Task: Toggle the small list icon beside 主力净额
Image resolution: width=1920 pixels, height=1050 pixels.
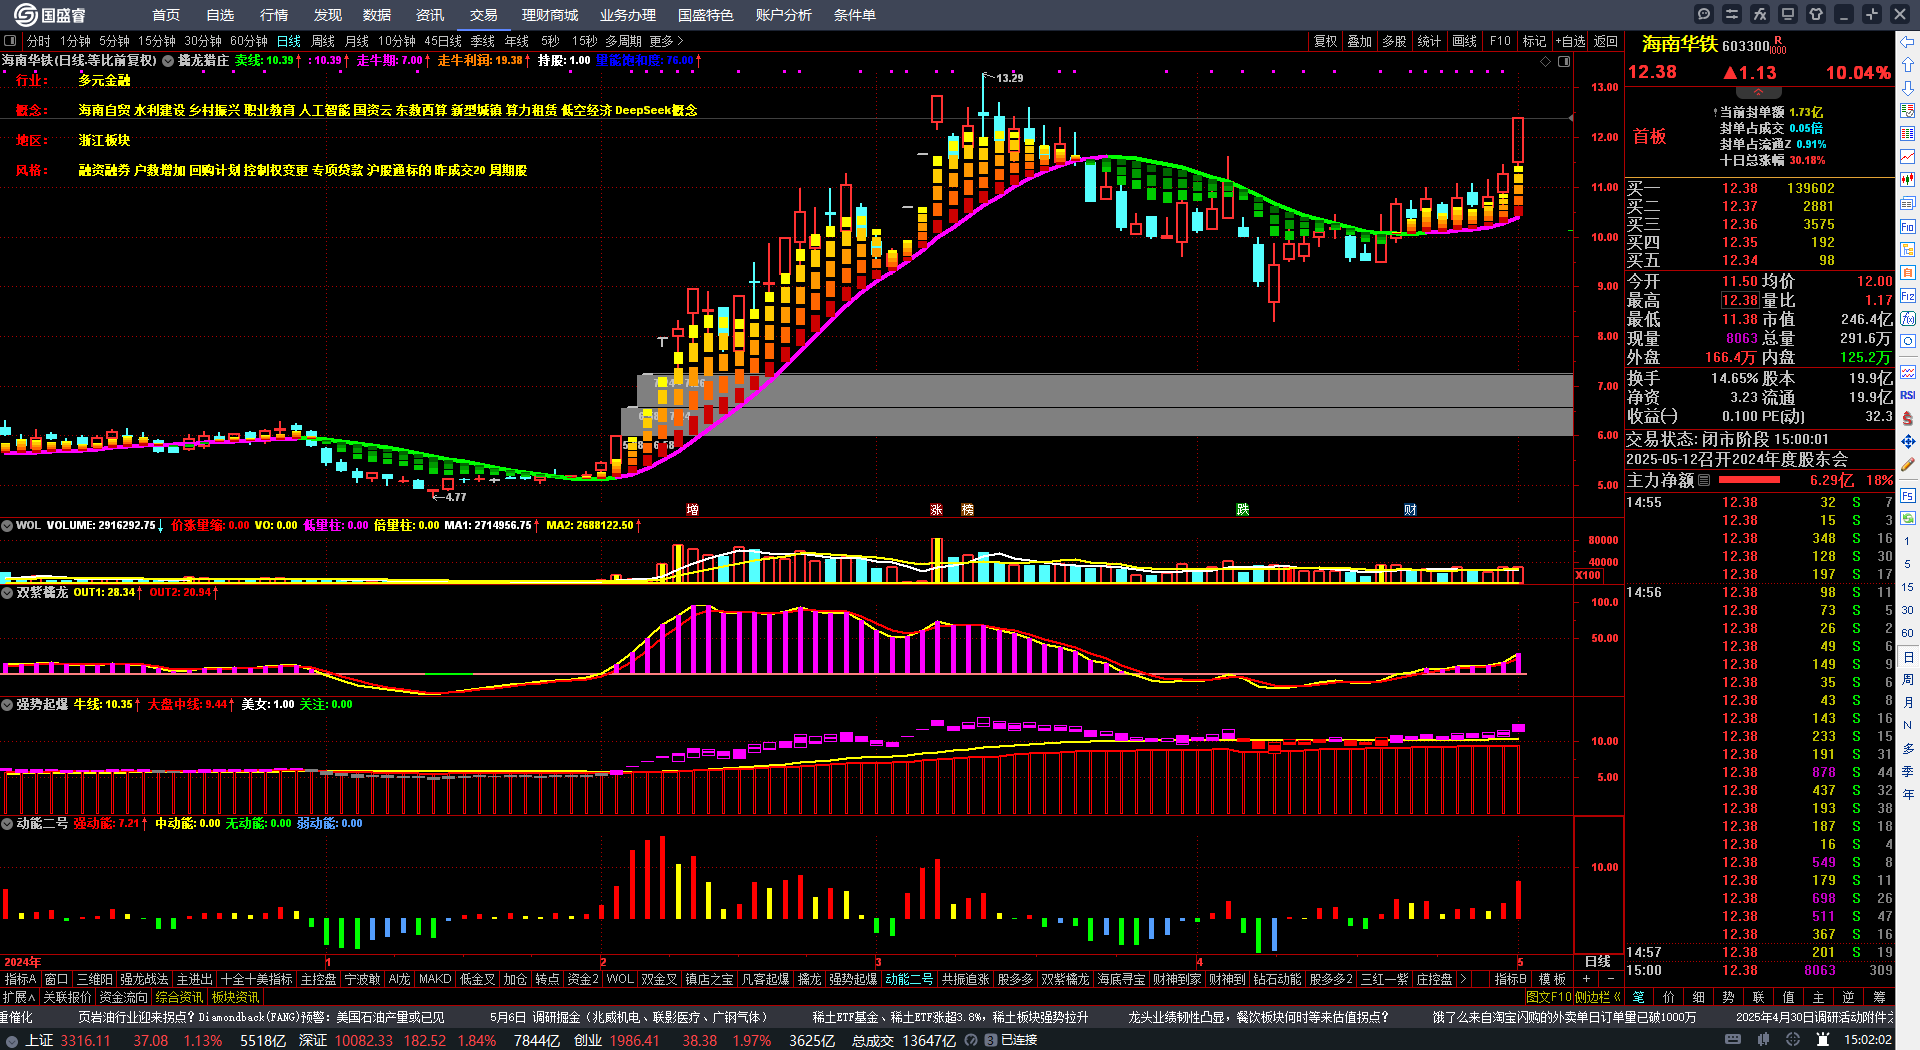Action: (1704, 480)
